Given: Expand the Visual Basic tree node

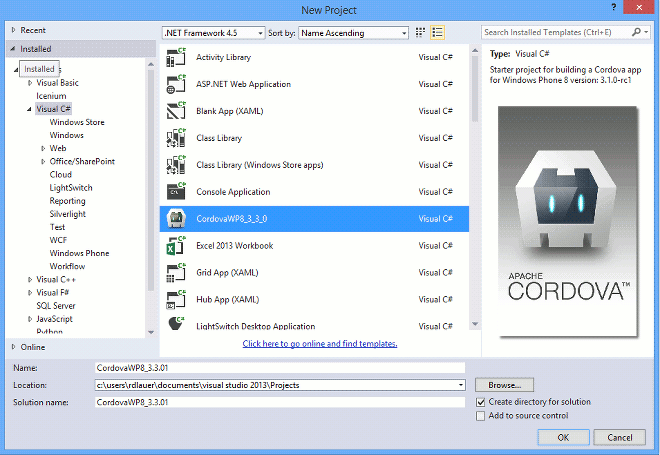Looking at the screenshot, I should point(30,83).
